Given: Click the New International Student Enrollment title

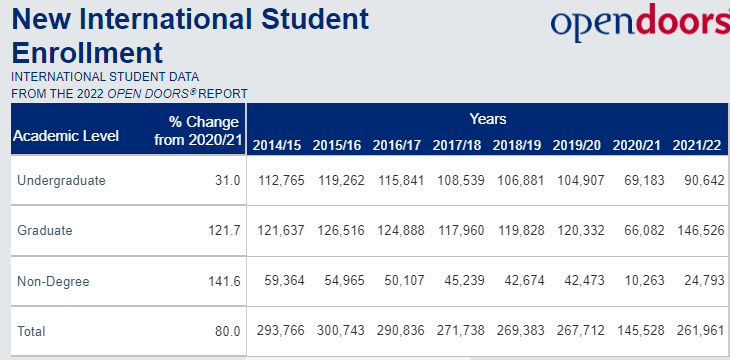Looking at the screenshot, I should [190, 35].
